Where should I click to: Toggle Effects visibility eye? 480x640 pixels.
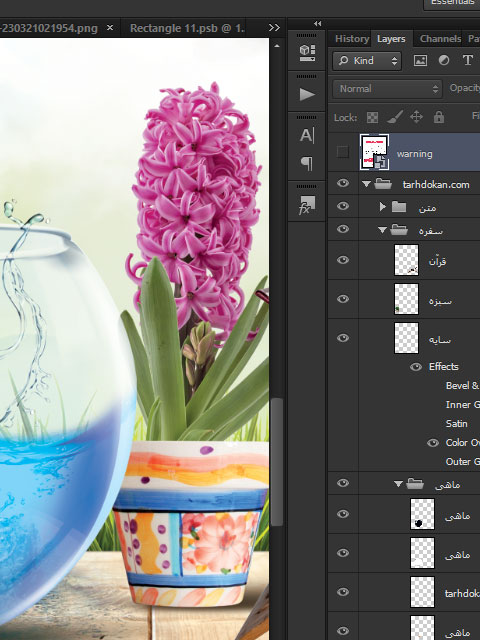[x=416, y=367]
